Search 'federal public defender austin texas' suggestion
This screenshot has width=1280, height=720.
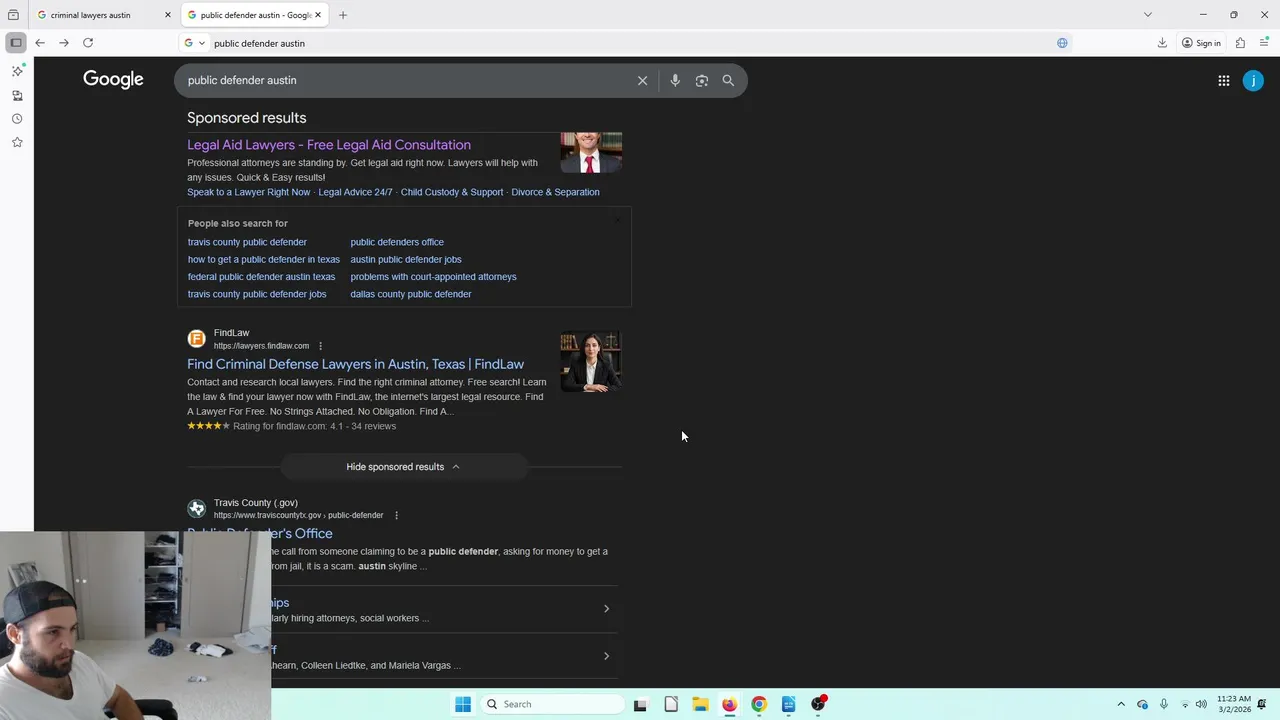click(261, 277)
